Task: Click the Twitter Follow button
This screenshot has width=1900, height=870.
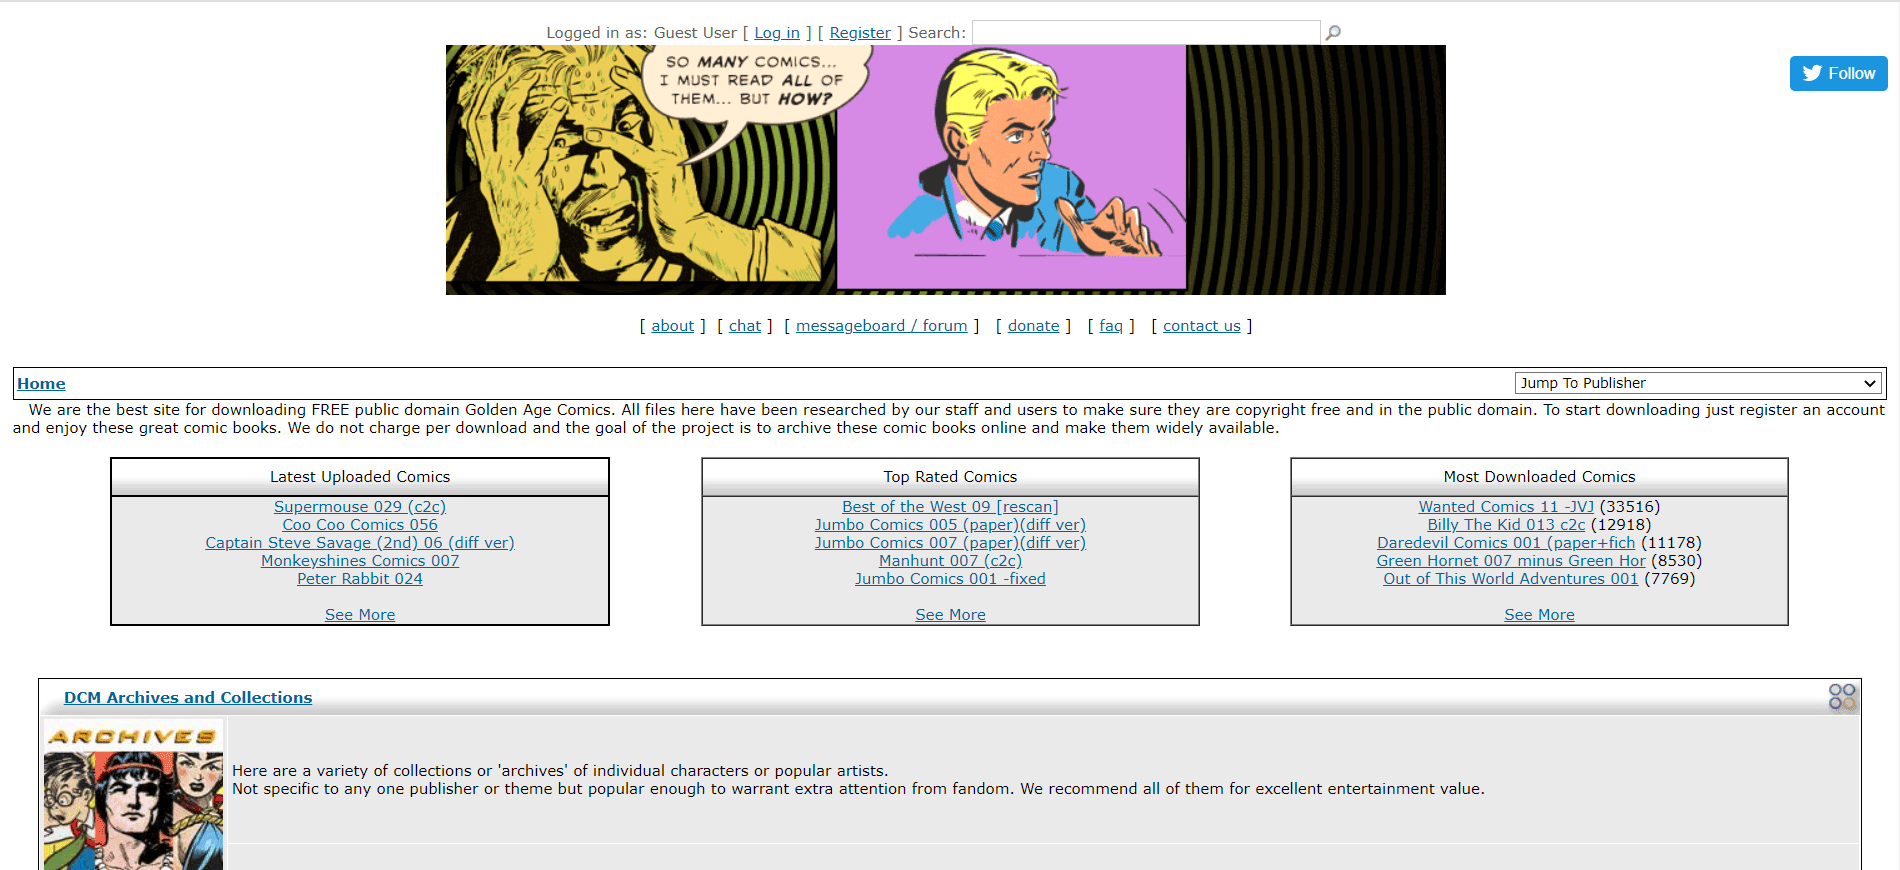Action: tap(1838, 73)
